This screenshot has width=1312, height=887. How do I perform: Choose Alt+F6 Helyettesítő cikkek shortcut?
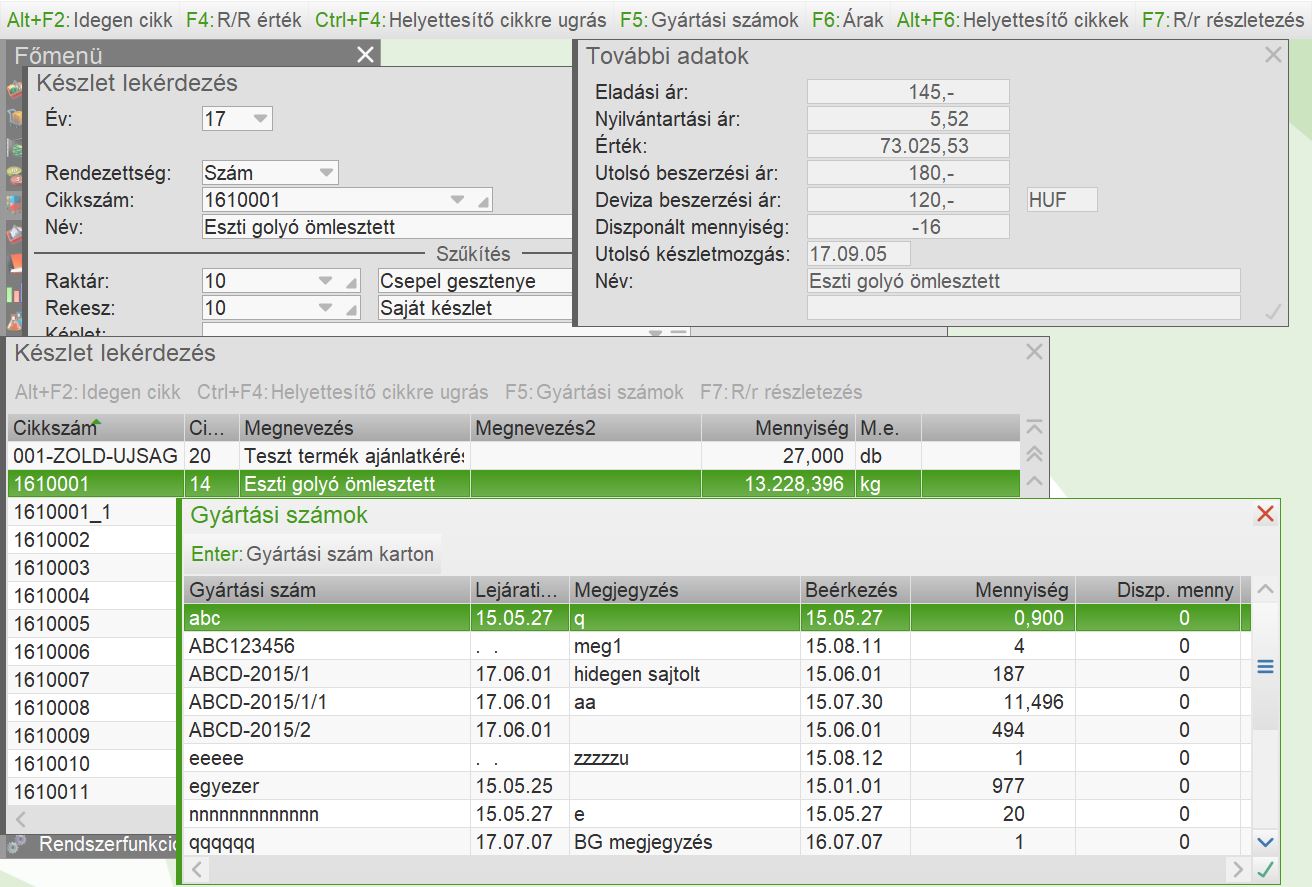tap(1012, 19)
